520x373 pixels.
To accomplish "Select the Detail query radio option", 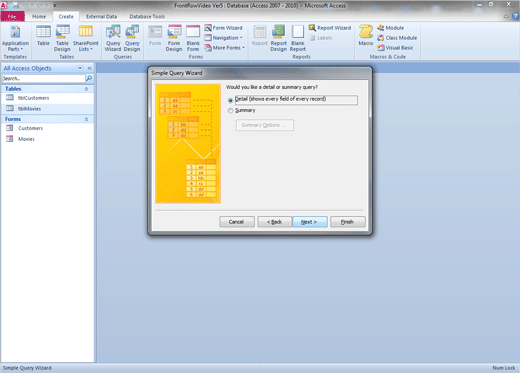I will pyautogui.click(x=230, y=100).
